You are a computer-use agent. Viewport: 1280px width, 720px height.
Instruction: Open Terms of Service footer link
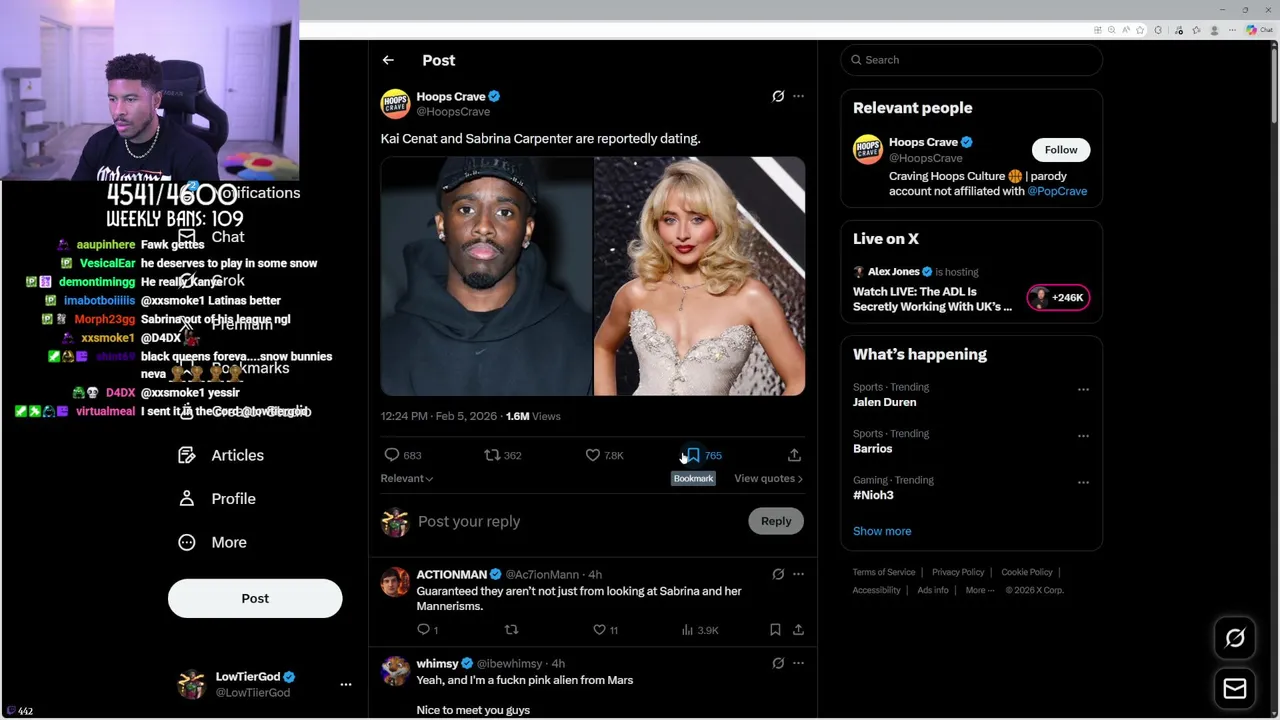click(884, 572)
